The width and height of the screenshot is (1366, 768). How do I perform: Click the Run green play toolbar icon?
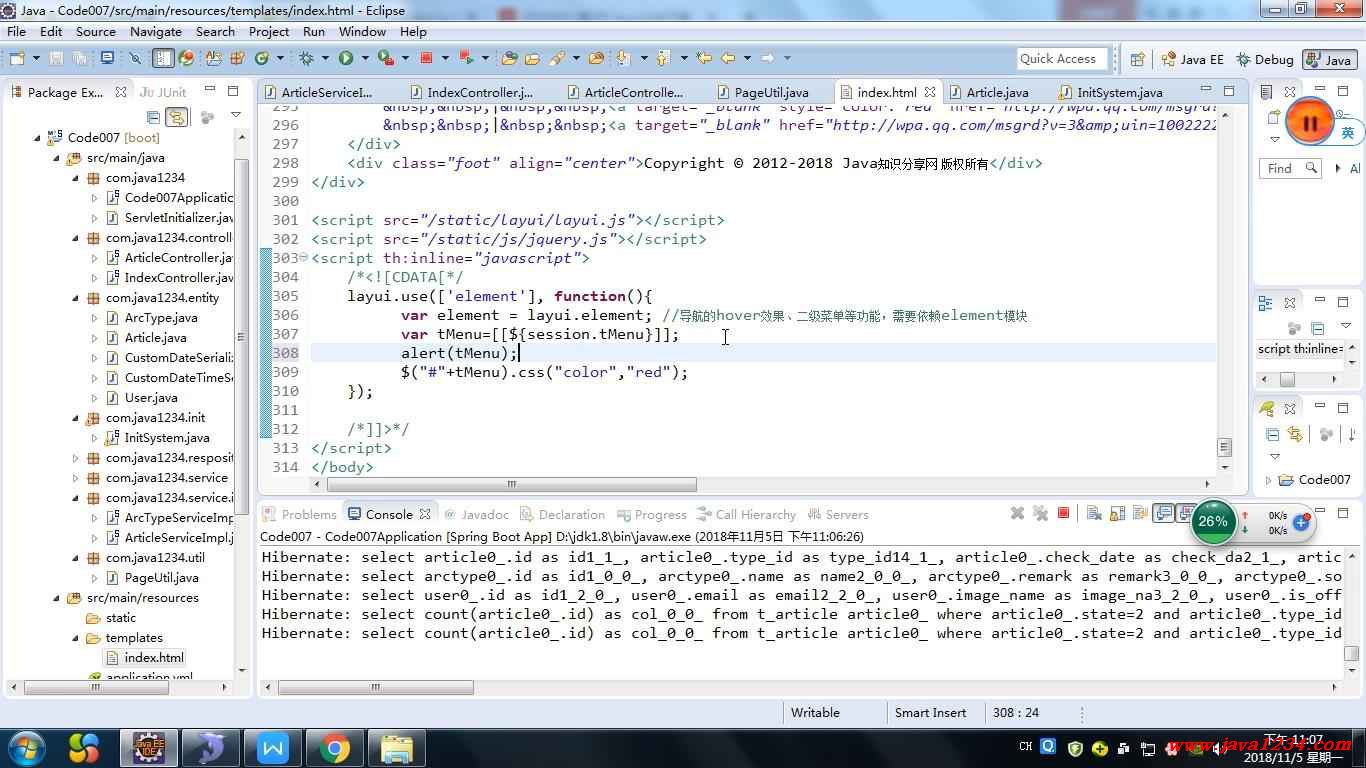click(346, 58)
